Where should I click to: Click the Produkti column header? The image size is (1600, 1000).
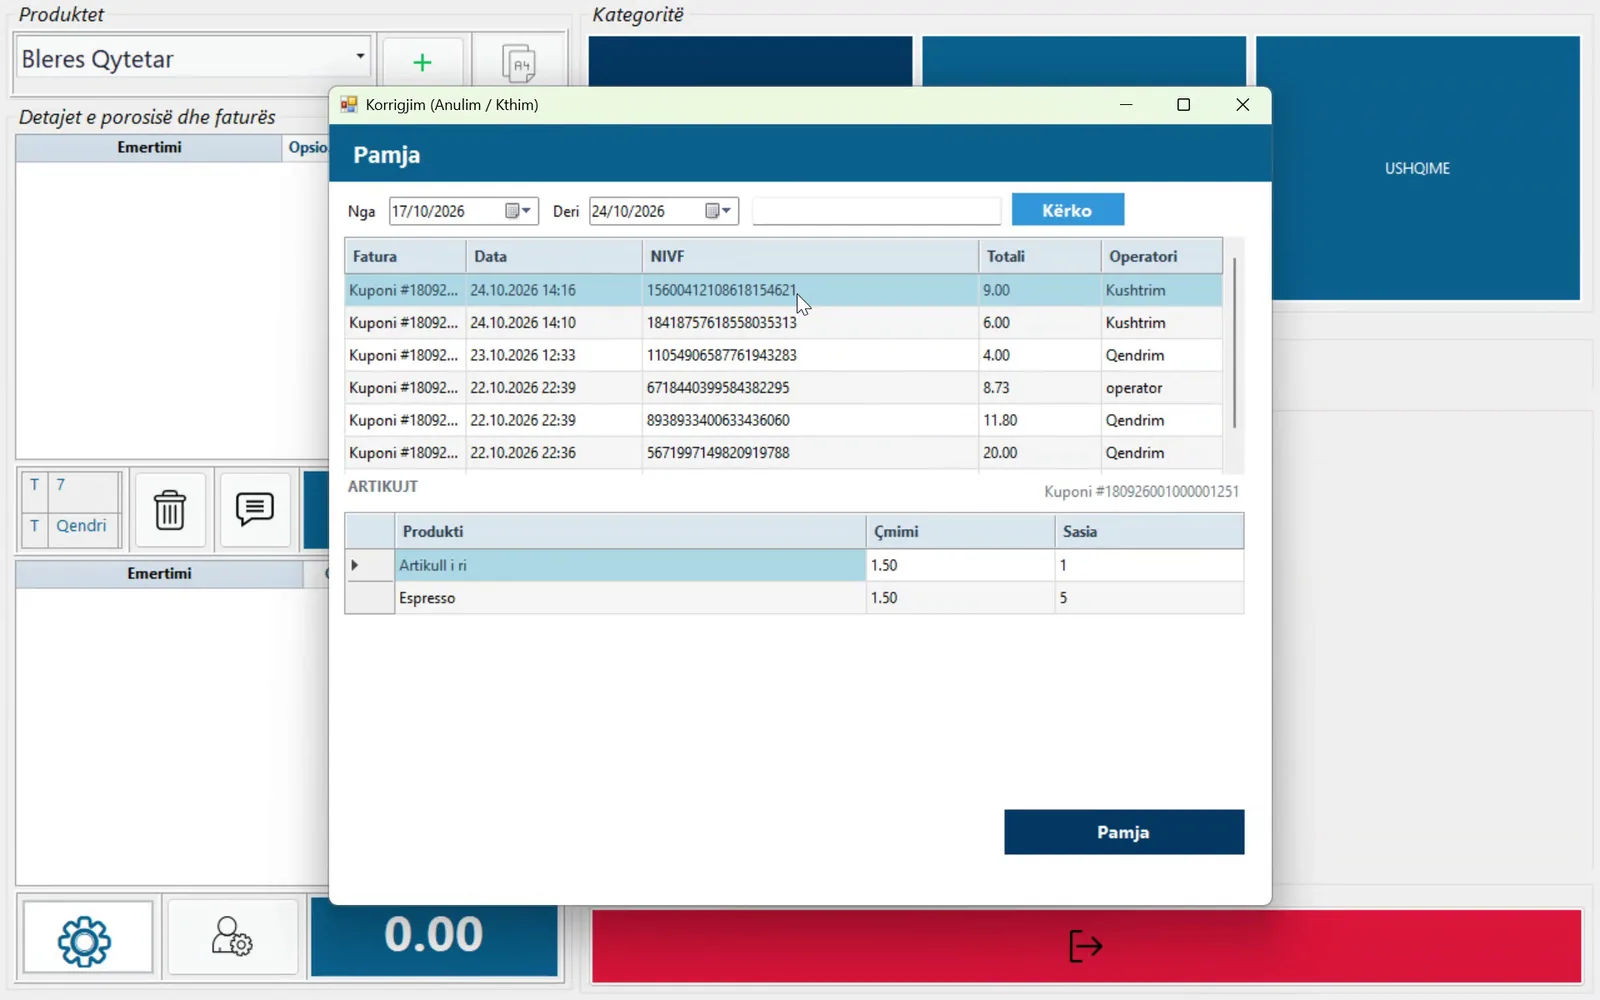coord(630,531)
